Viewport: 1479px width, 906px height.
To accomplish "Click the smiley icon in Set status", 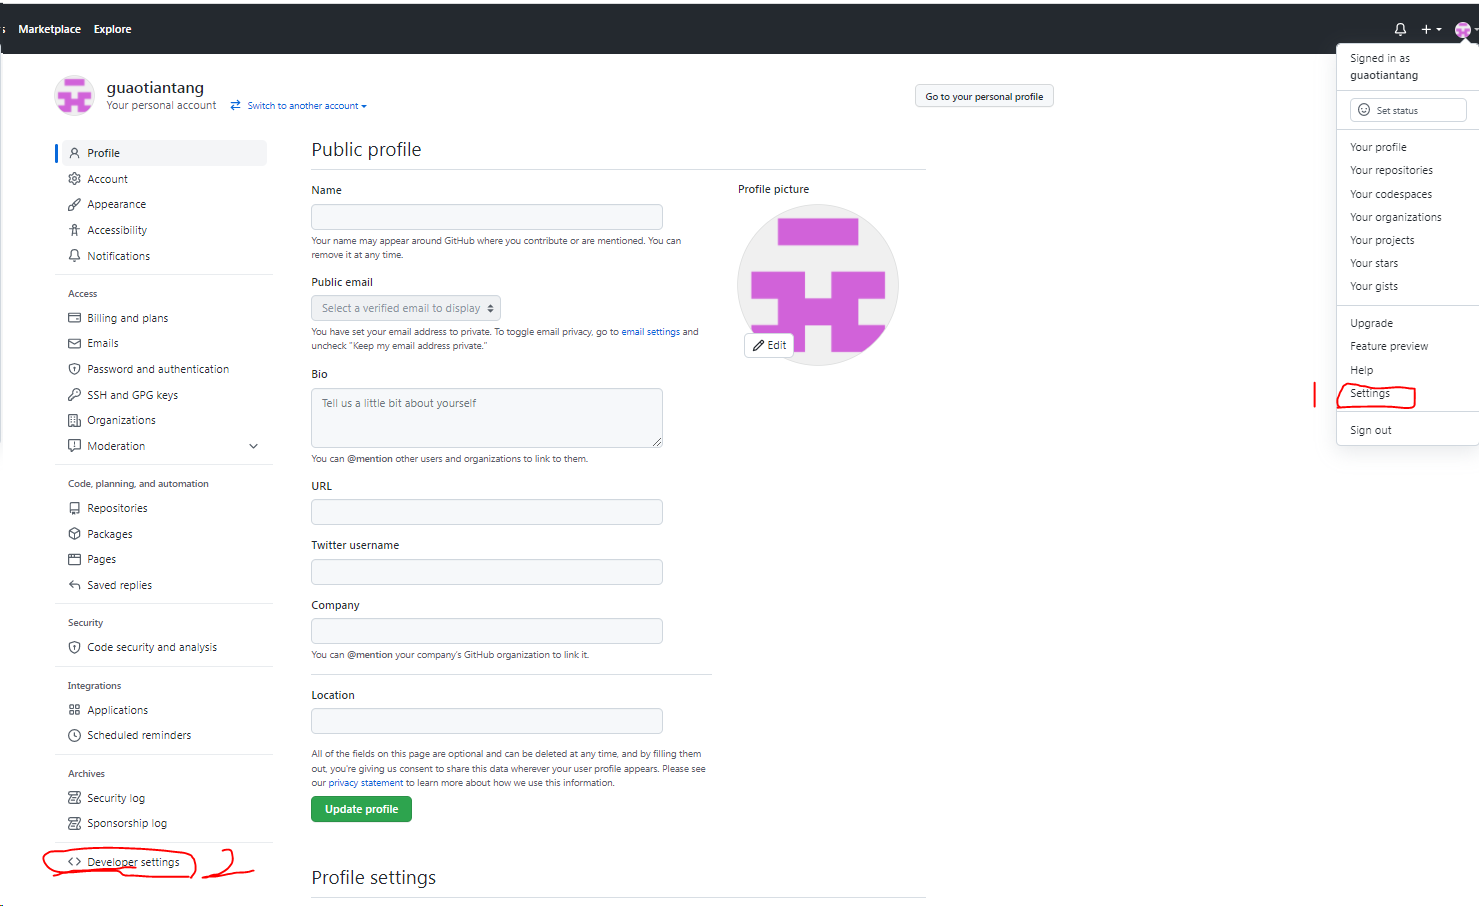I will point(1364,110).
